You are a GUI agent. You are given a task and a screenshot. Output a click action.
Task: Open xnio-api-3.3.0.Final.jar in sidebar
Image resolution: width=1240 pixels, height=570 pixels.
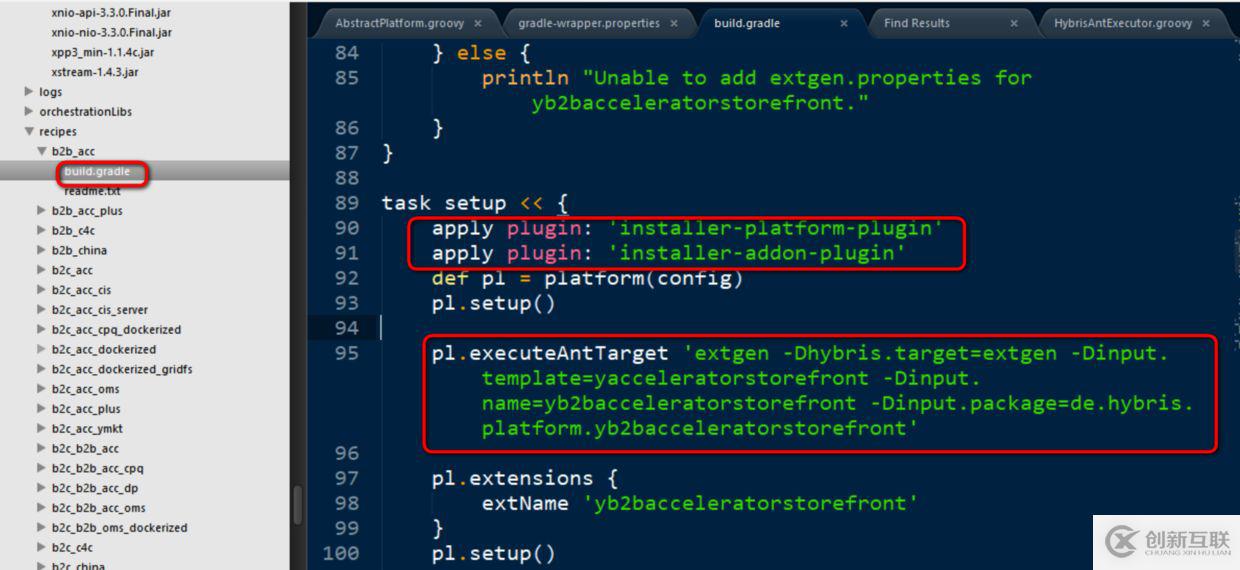[111, 13]
